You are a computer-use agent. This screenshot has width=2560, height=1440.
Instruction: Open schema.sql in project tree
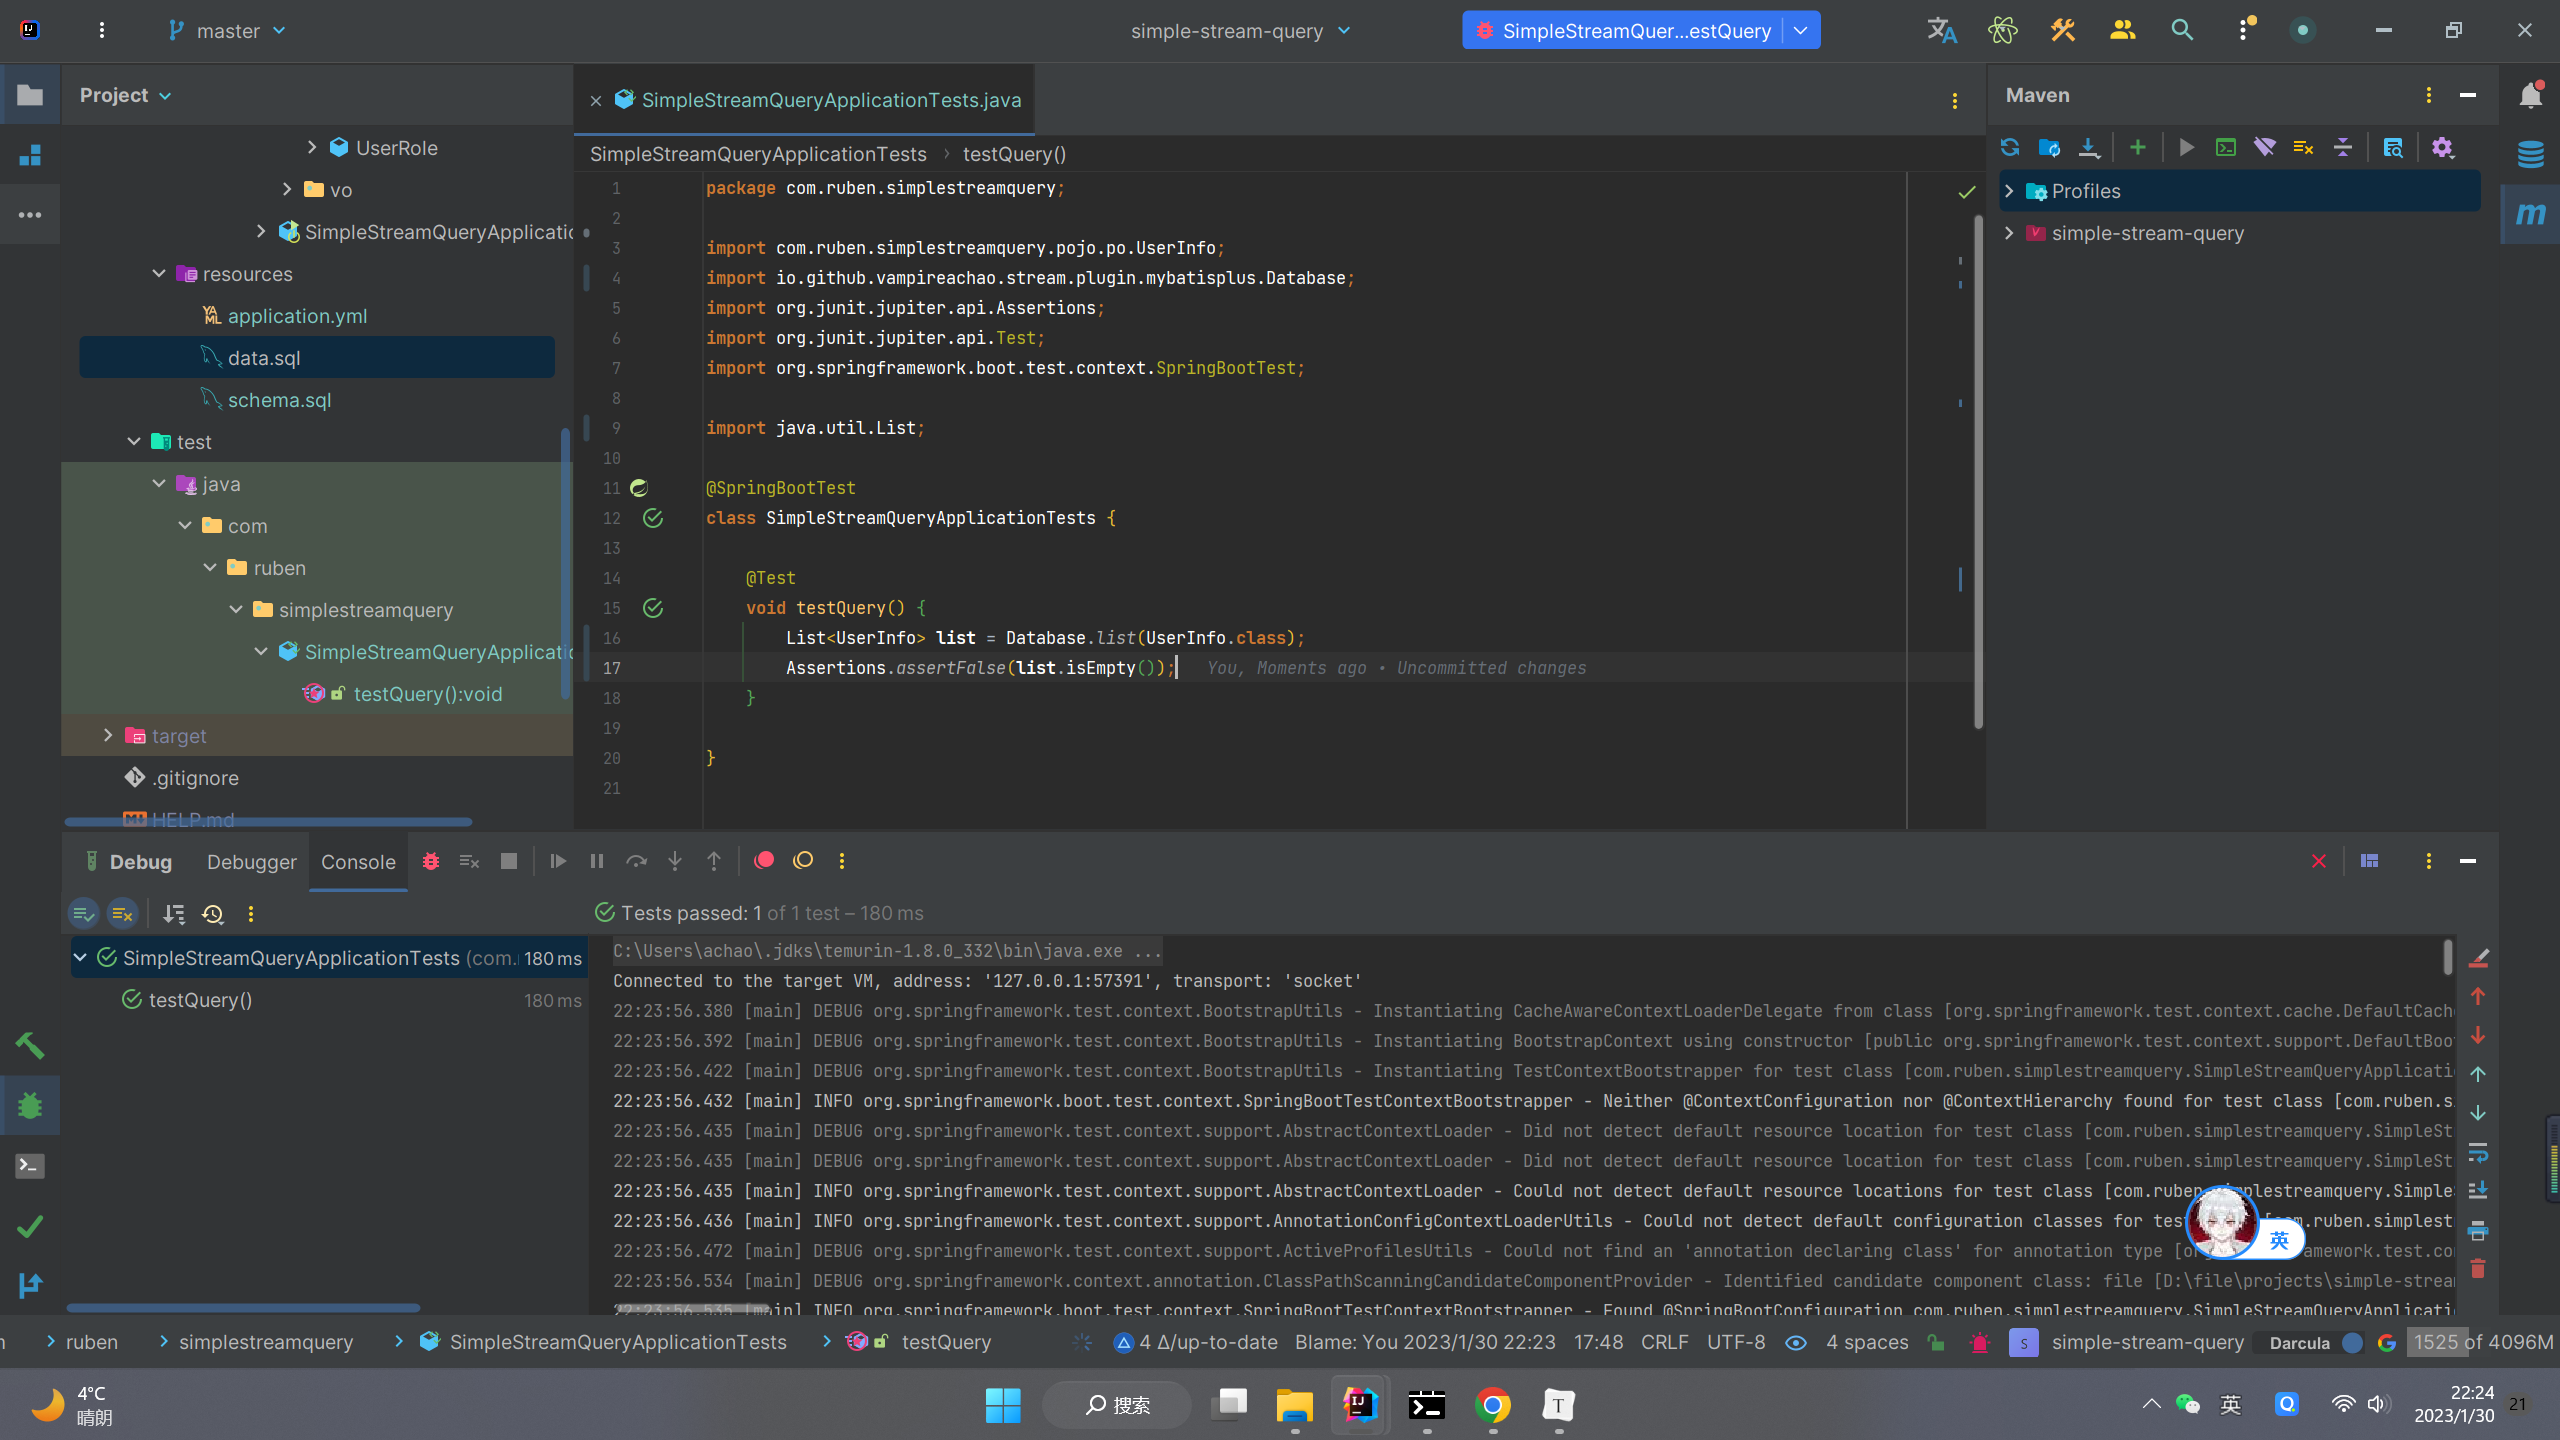[x=279, y=400]
